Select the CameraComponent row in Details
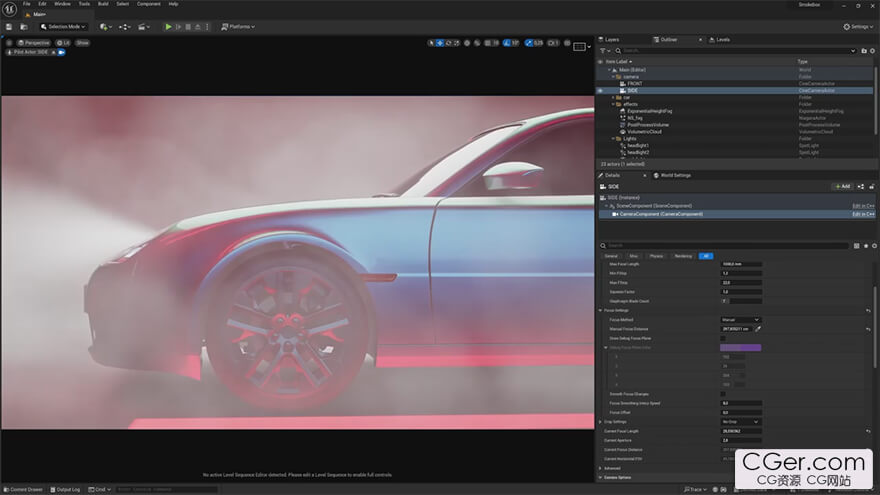This screenshot has height=495, width=880. 736,214
